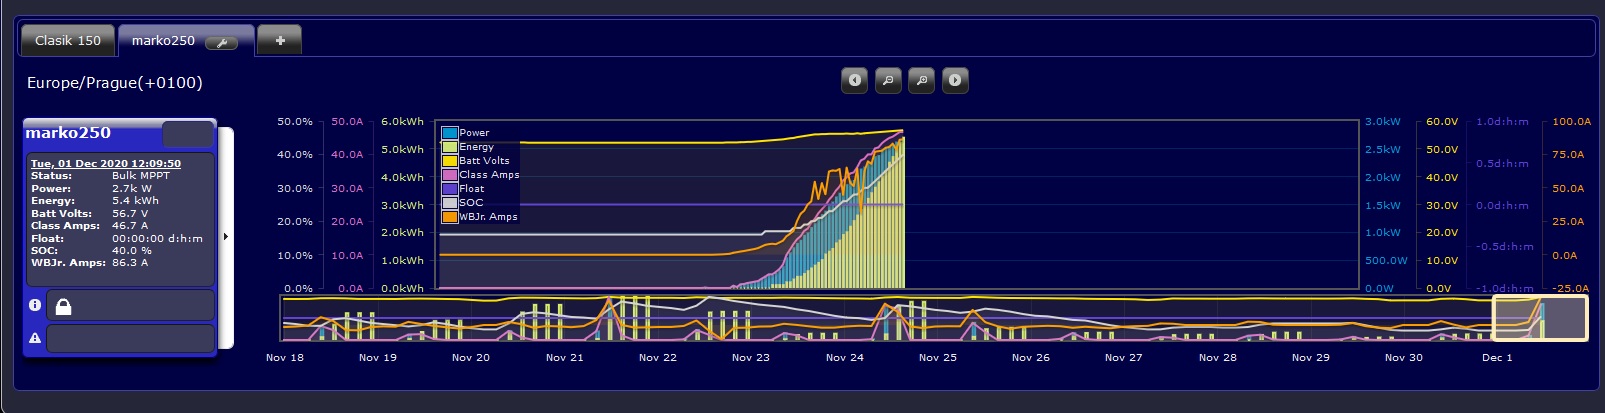Click the timestamp link in device panel
The image size is (1605, 413).
[x=105, y=163]
